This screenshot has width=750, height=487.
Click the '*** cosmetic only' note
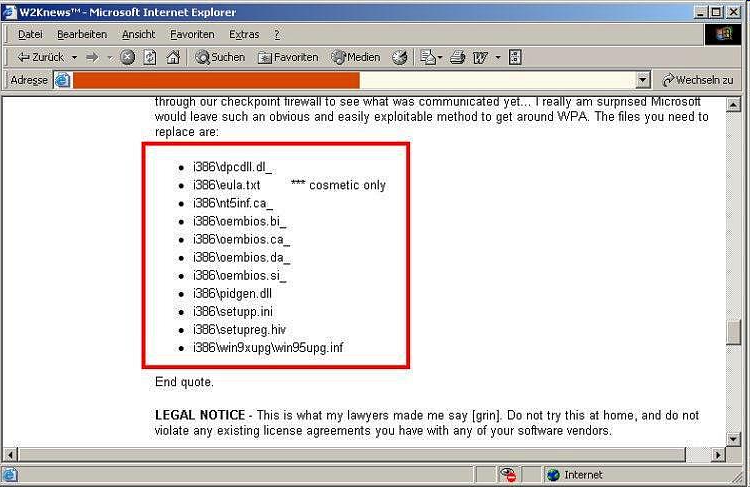pos(338,185)
